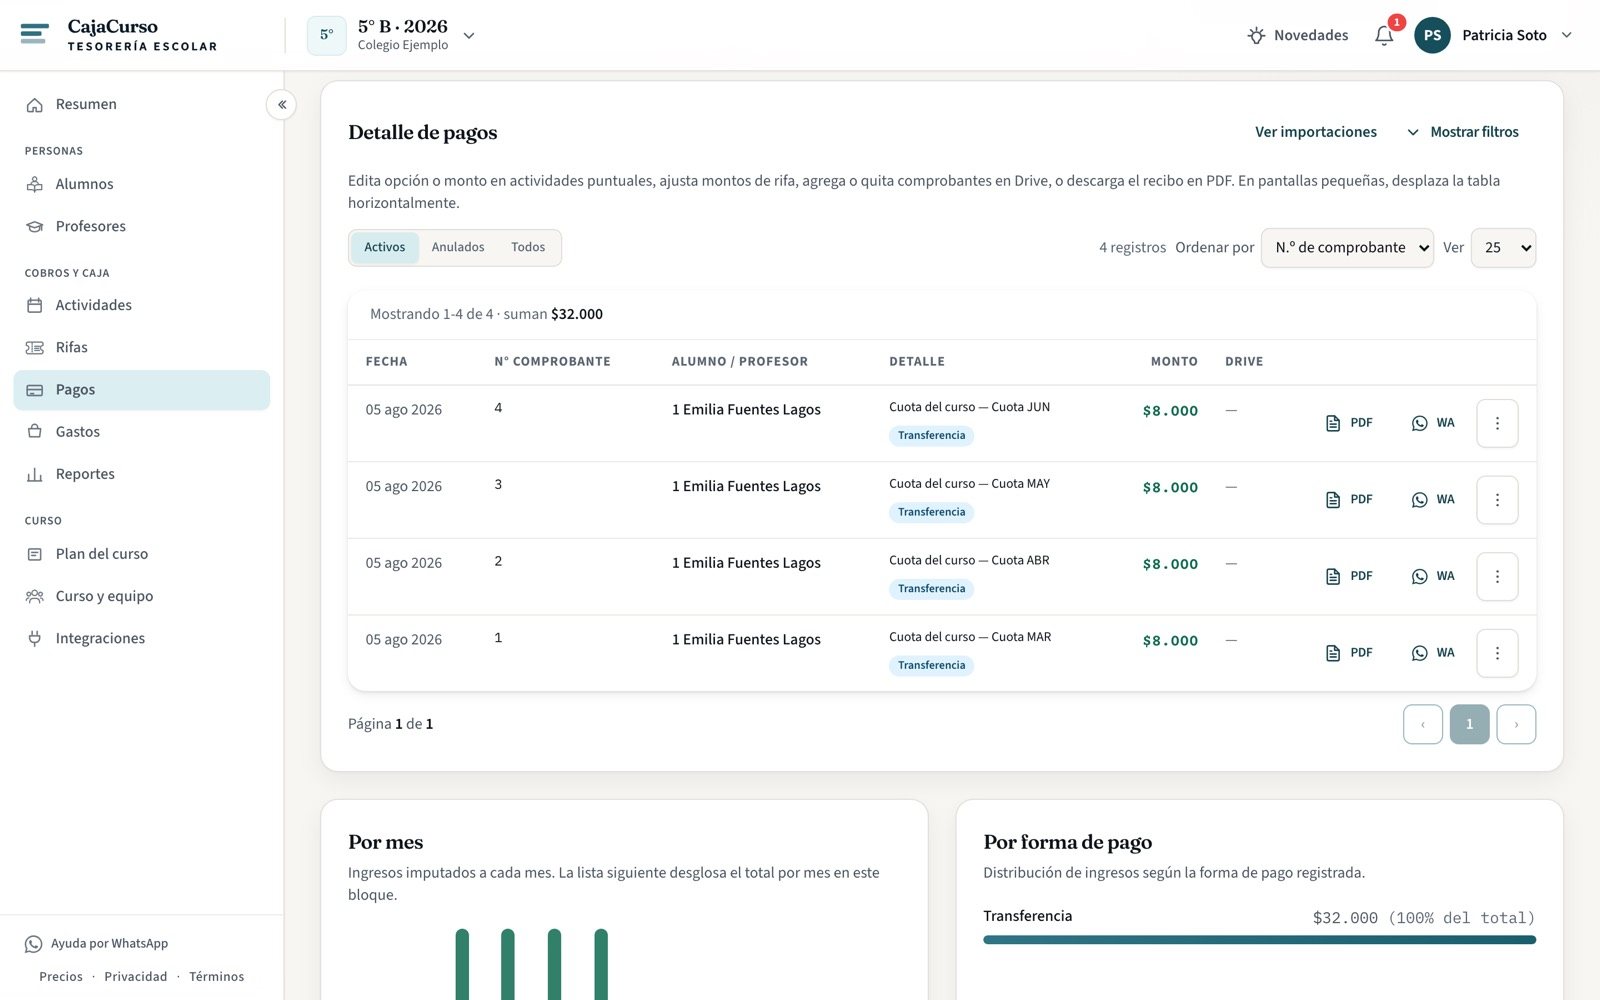Viewport: 1600px width, 1000px height.
Task: Open the Precios link
Action: (61, 977)
